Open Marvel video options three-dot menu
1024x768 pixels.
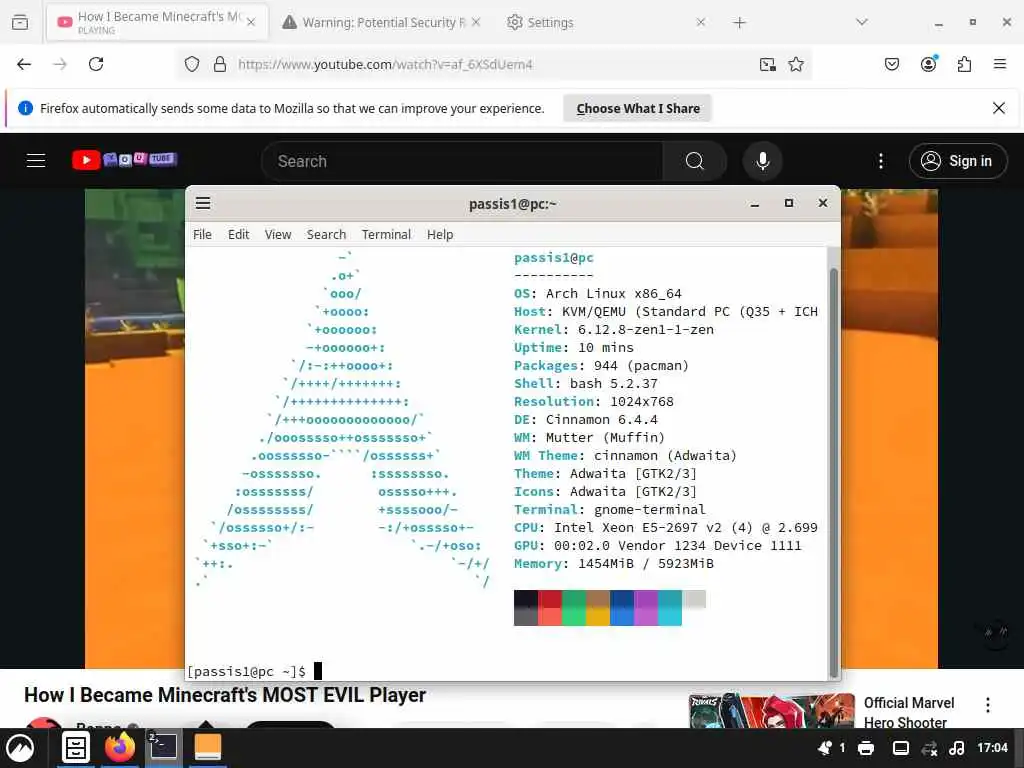click(x=987, y=705)
